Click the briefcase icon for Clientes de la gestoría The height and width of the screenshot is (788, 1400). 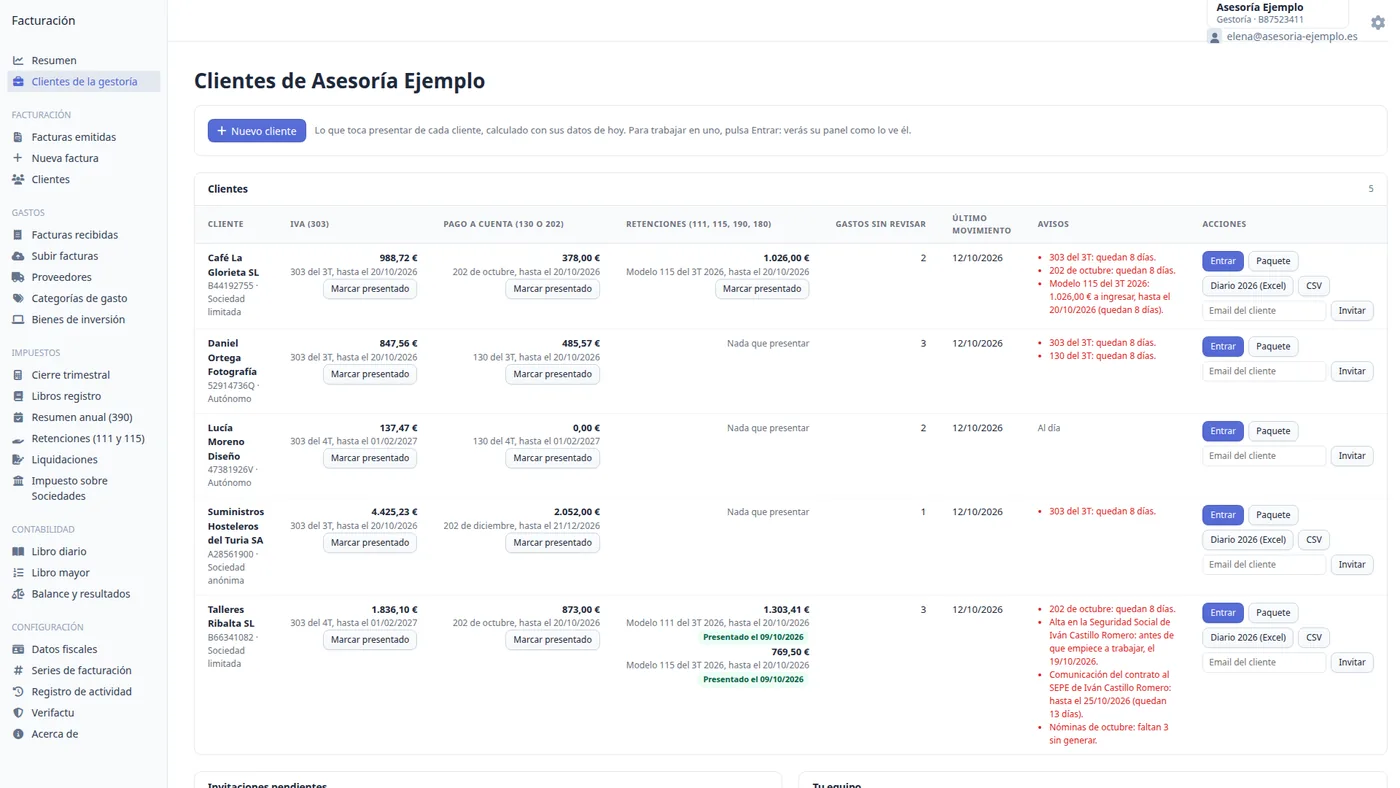[18, 82]
